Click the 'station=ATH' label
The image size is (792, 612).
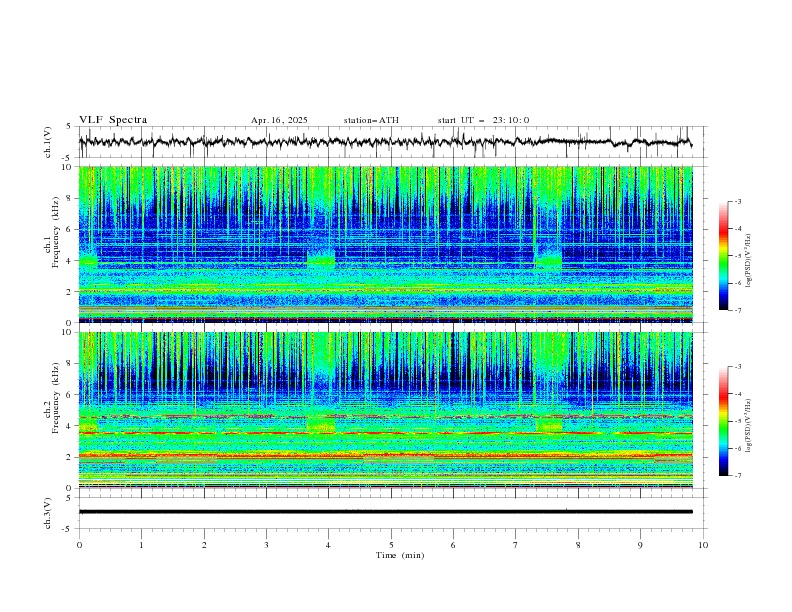[x=371, y=120]
